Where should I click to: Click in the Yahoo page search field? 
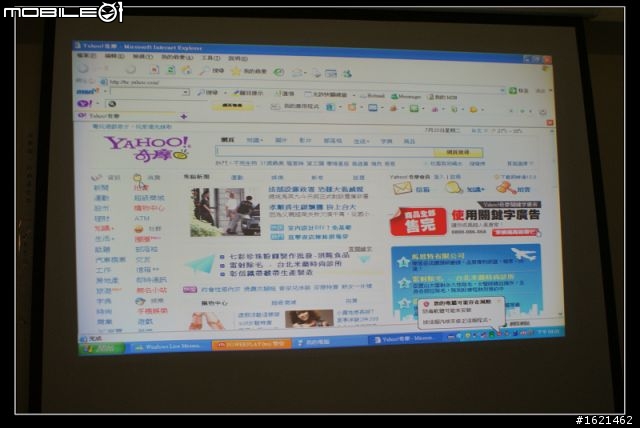coord(324,151)
